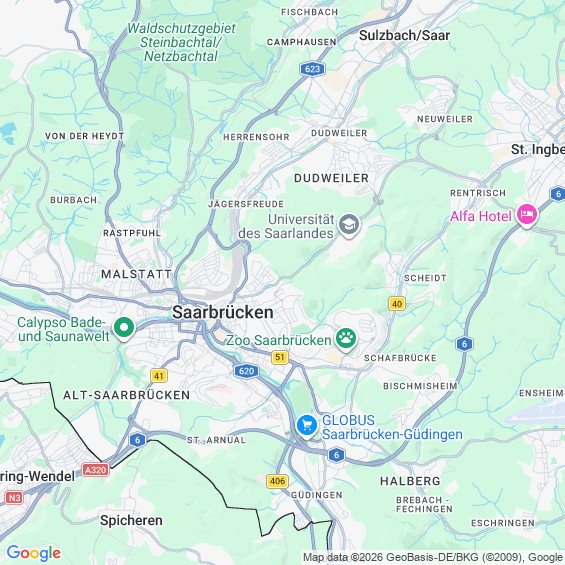Open the Google logo link
Viewport: 565px width, 565px height.
pyautogui.click(x=34, y=553)
